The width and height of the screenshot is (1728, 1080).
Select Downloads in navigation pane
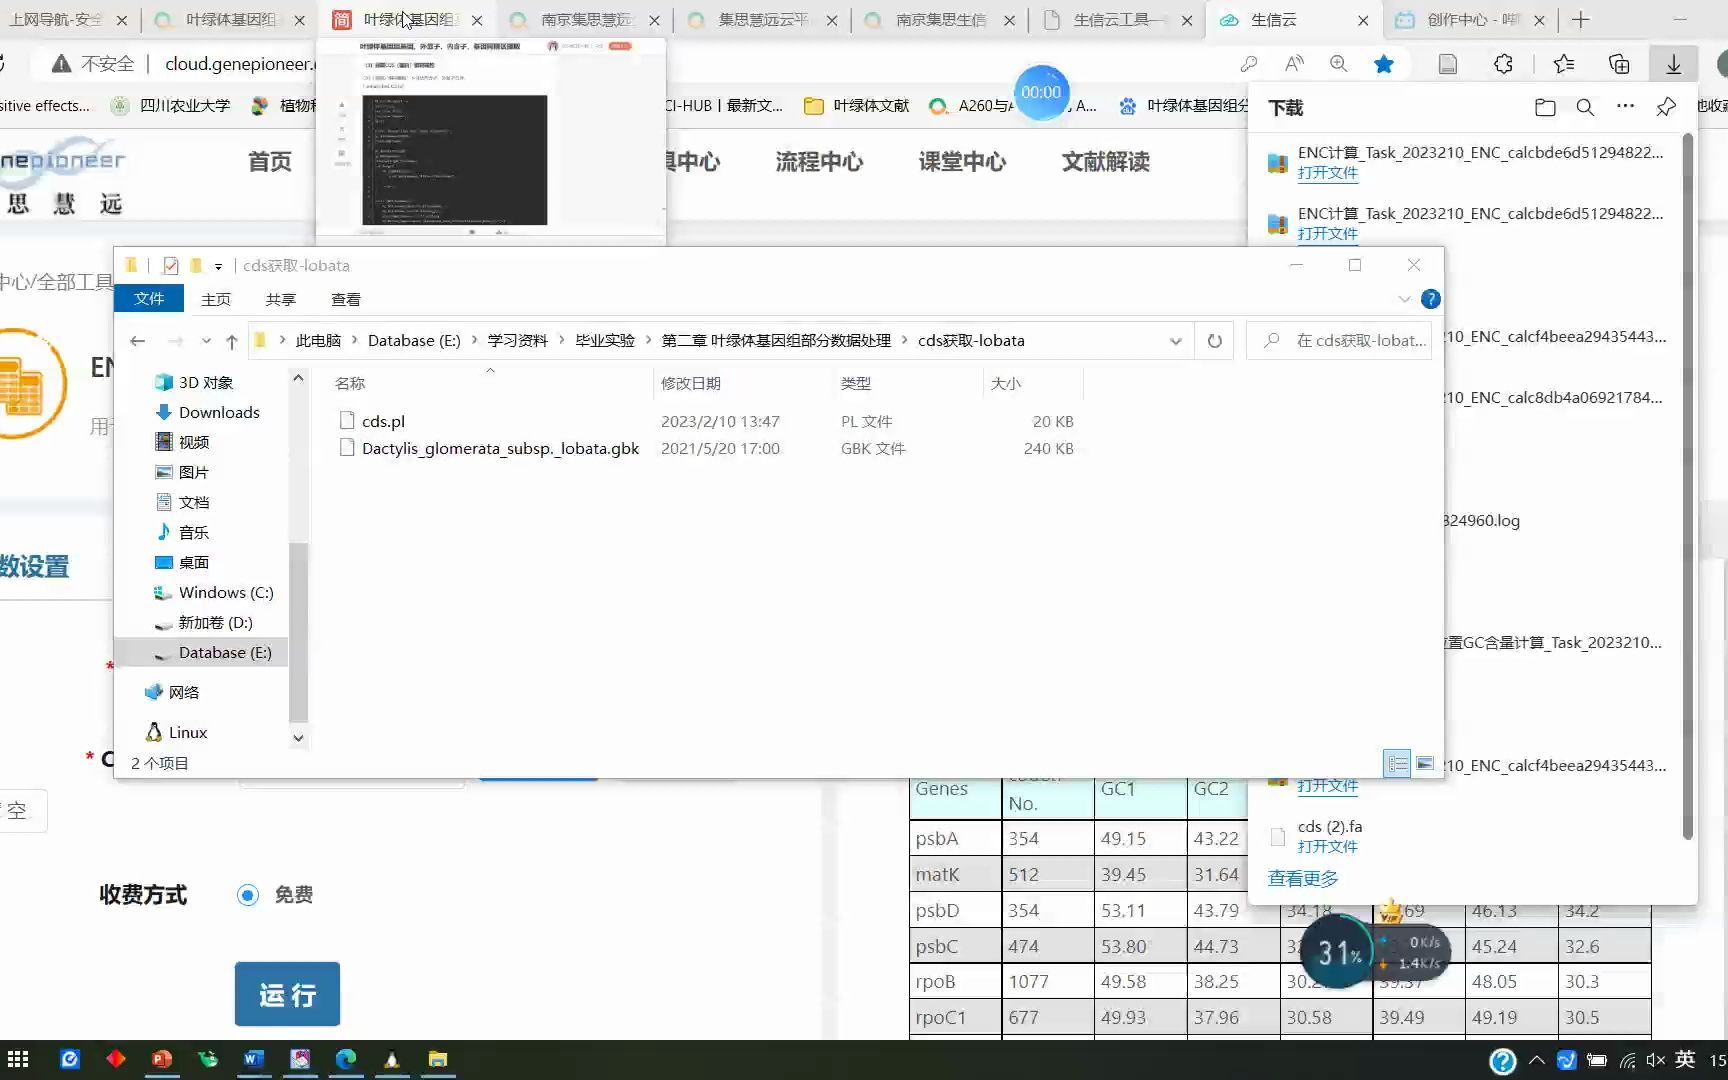tap(219, 412)
